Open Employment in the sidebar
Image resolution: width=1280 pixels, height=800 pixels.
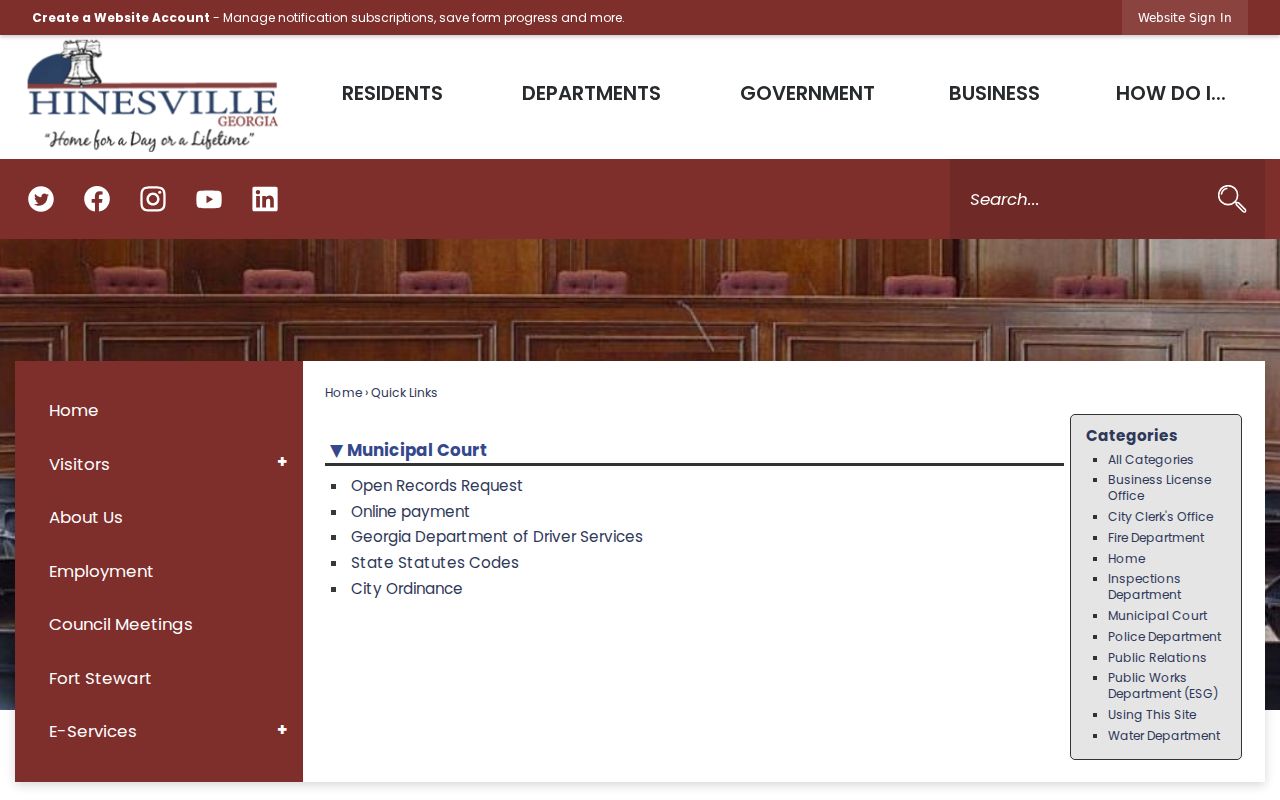coord(101,571)
